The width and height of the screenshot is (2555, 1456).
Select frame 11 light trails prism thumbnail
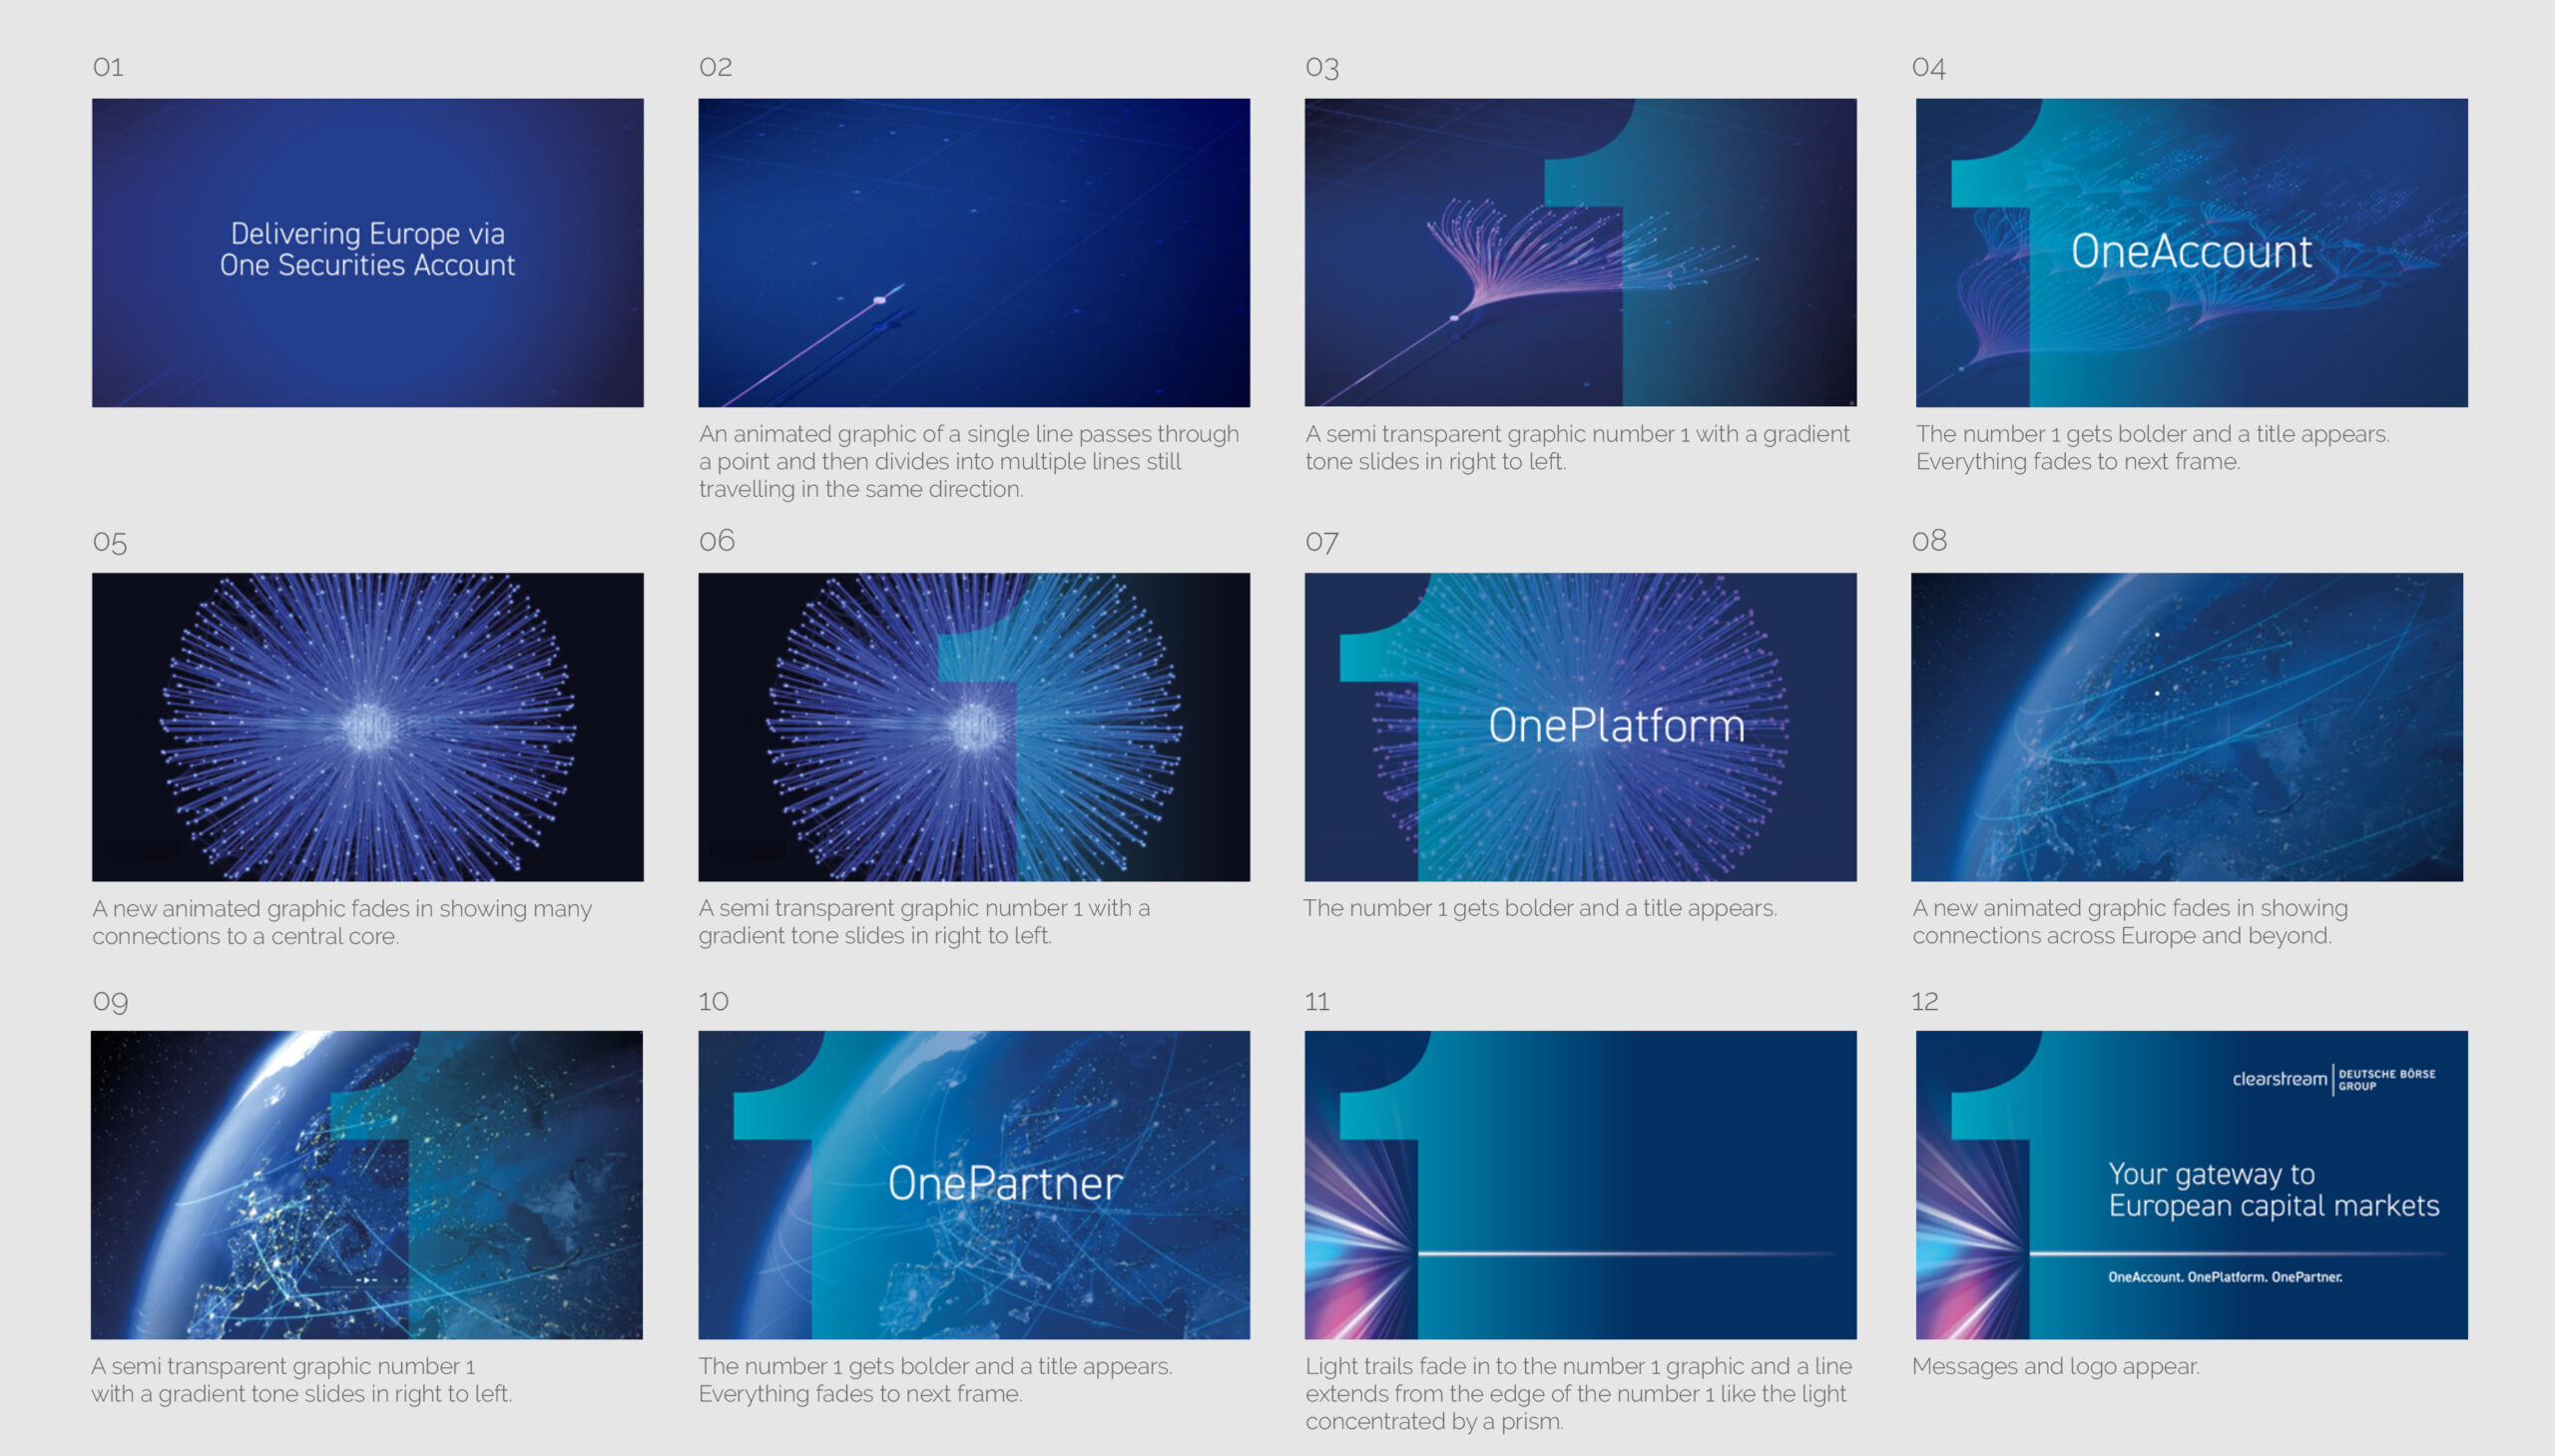(x=1579, y=1184)
